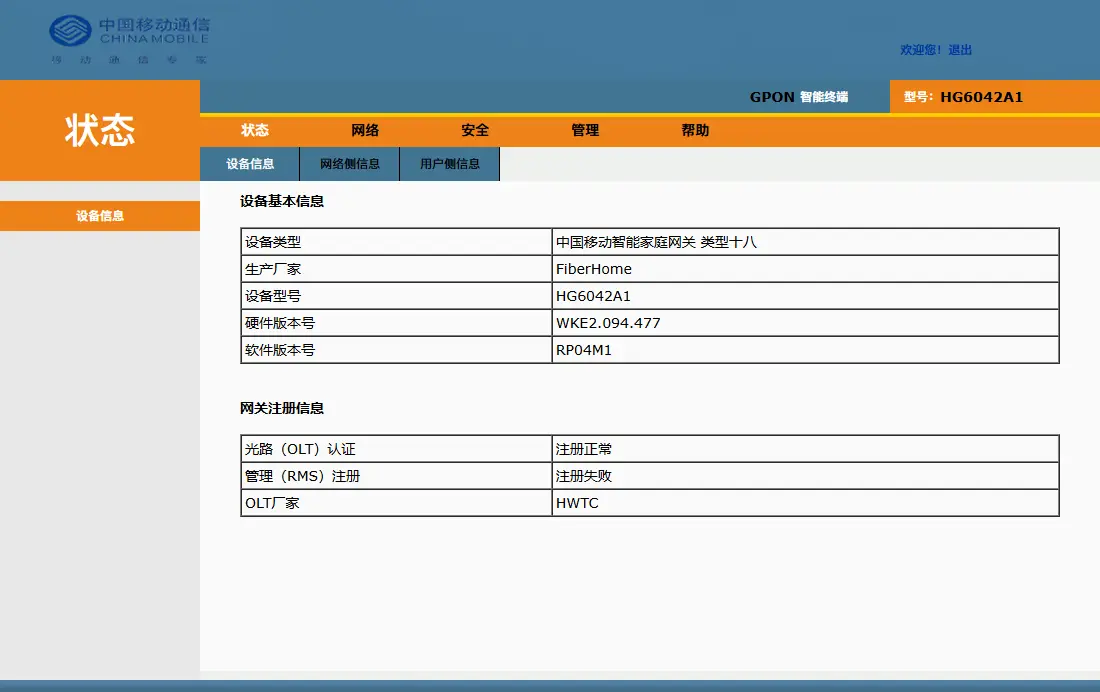Click the large 状态 sidebar header
The image size is (1100, 692).
click(x=100, y=130)
